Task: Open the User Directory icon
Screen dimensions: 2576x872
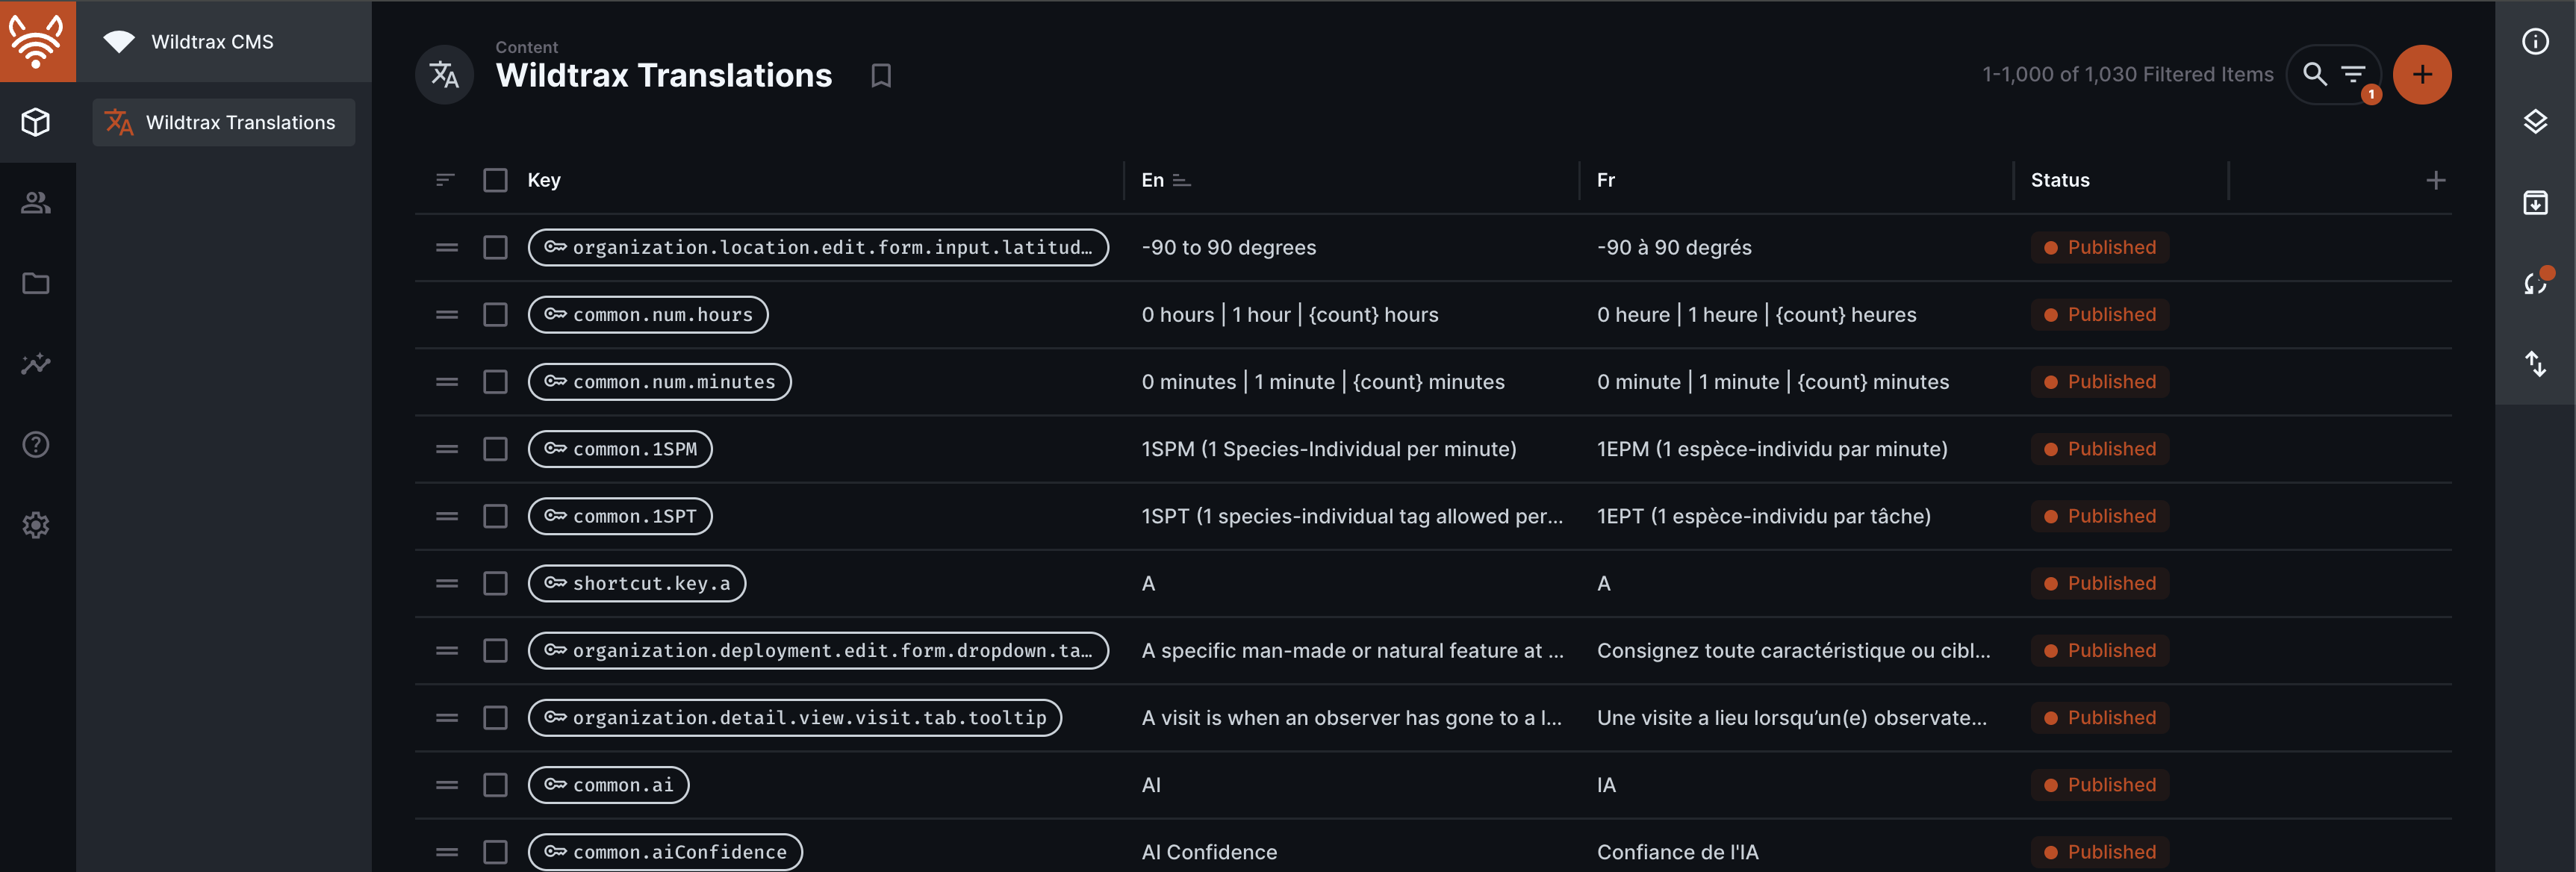Action: pyautogui.click(x=36, y=203)
